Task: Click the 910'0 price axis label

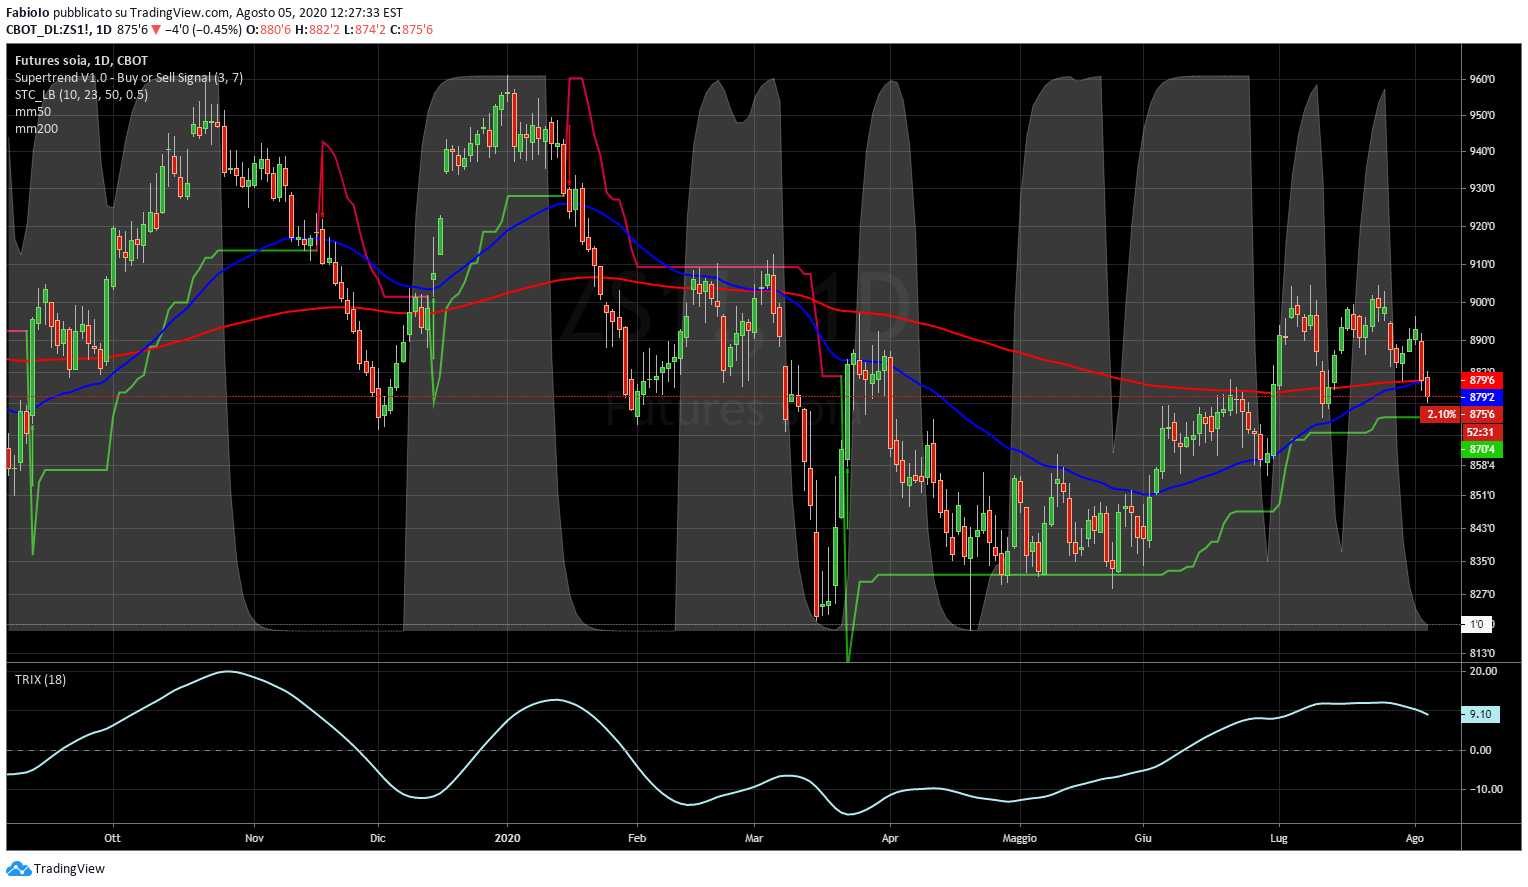Action: tap(1482, 265)
